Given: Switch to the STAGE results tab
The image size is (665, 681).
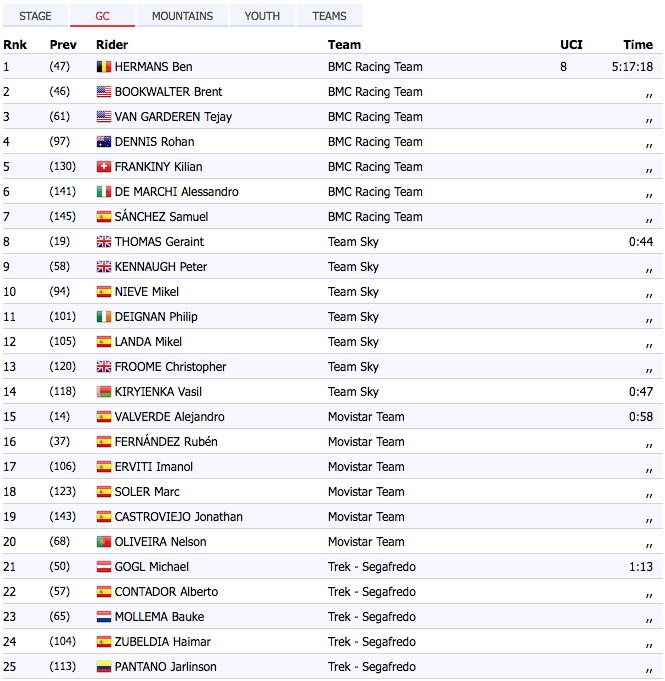Looking at the screenshot, I should [x=35, y=16].
